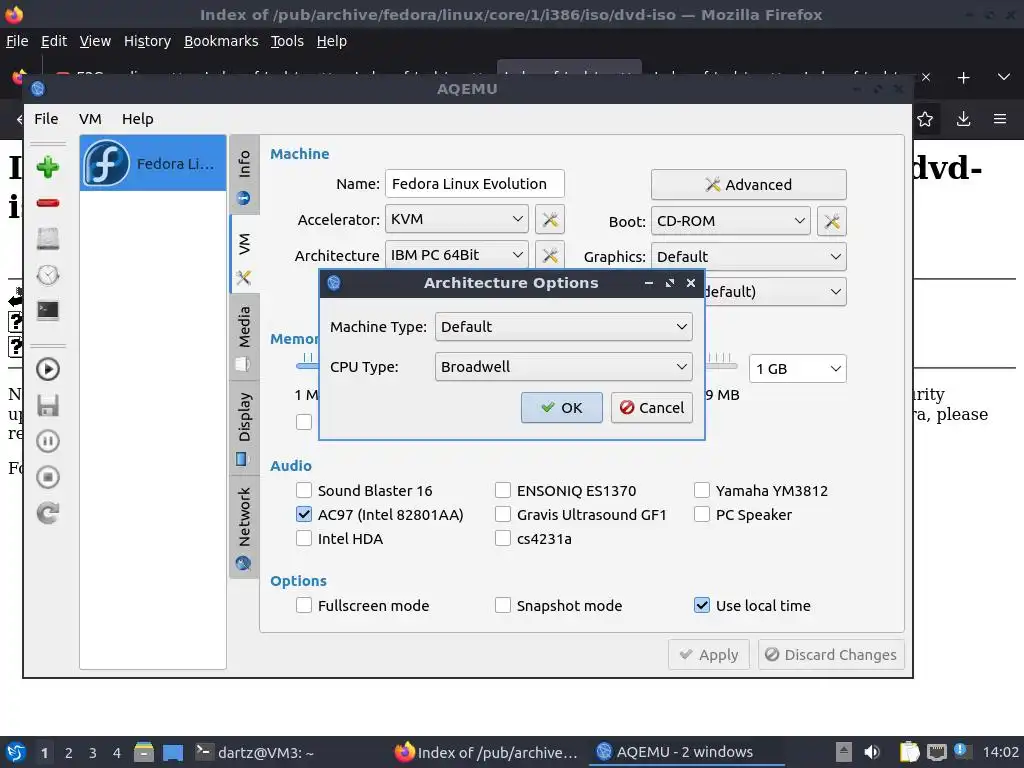Enable Intel HDA audio checkbox
The image size is (1024, 768).
304,539
